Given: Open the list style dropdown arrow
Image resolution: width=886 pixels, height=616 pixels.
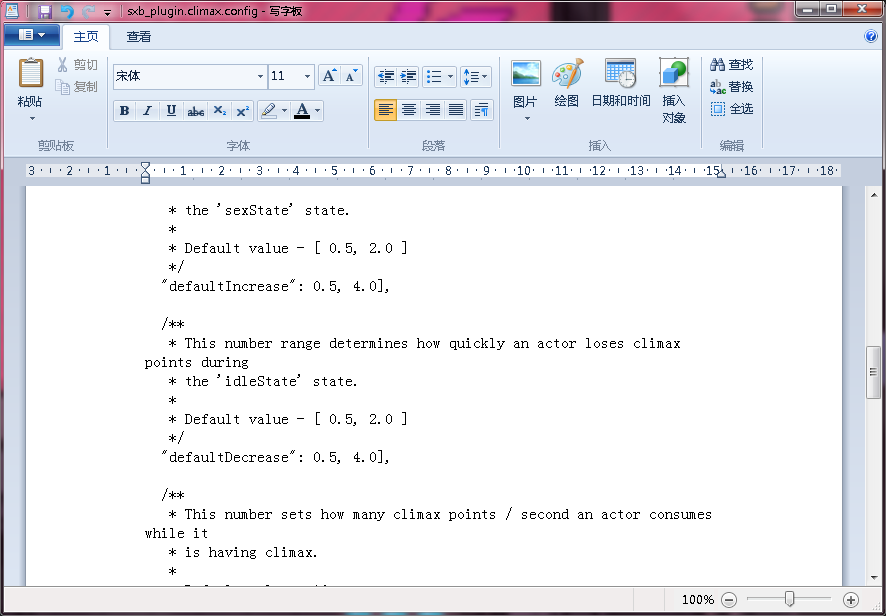Looking at the screenshot, I should 450,76.
